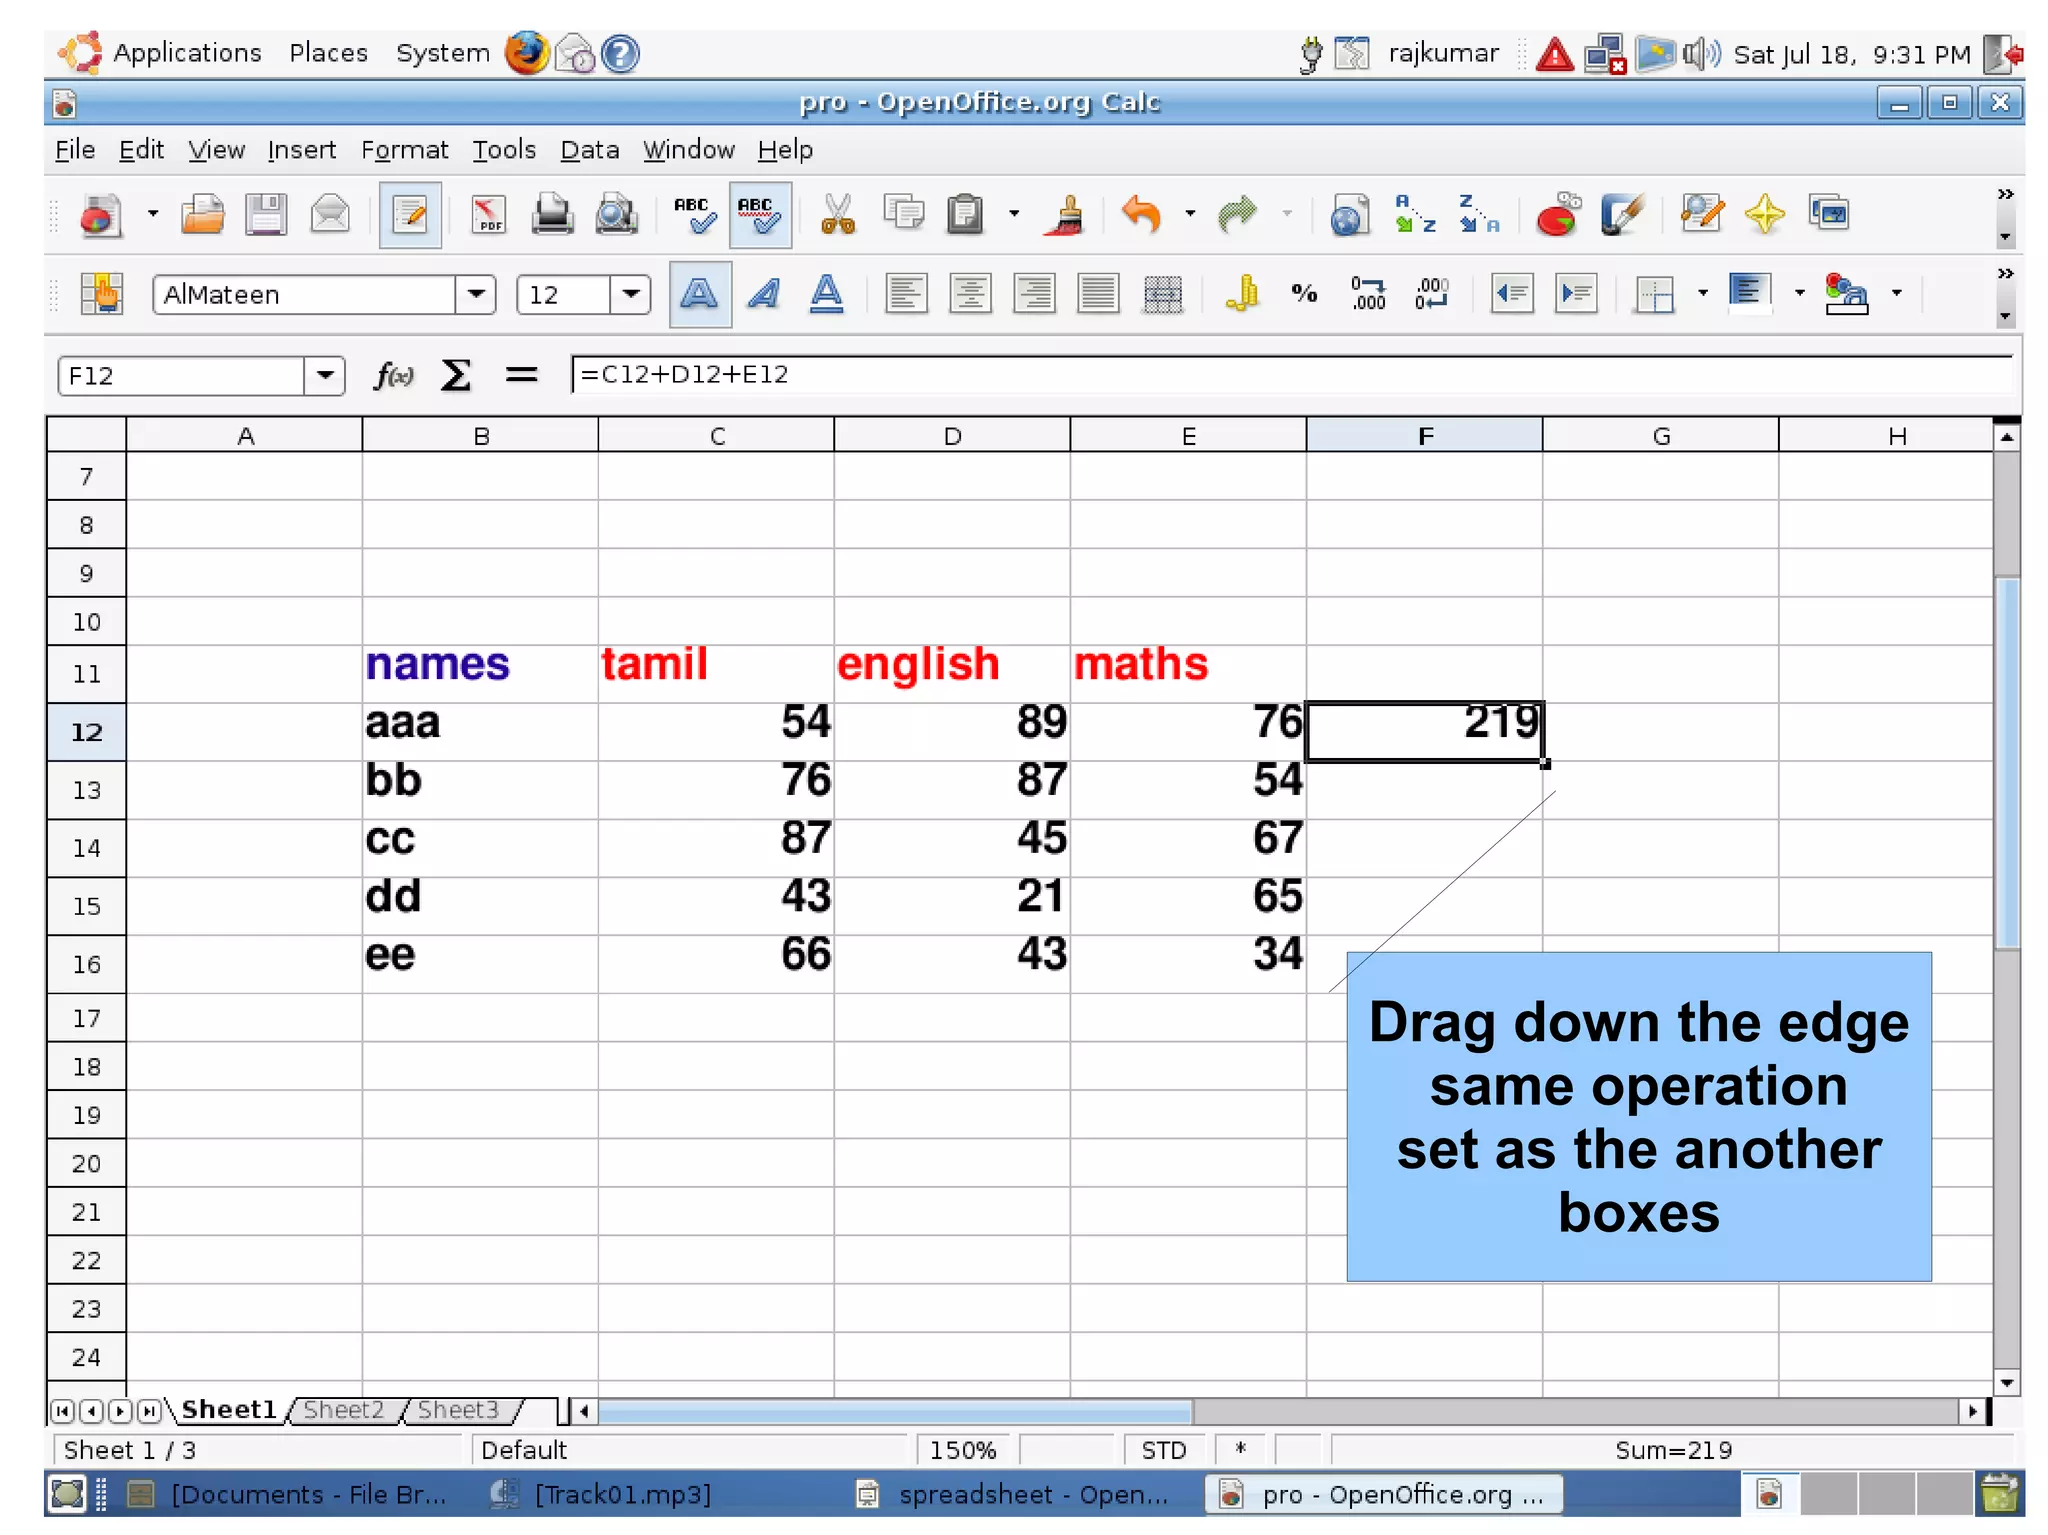
Task: Click the Increase Indent icon
Action: tap(1575, 294)
